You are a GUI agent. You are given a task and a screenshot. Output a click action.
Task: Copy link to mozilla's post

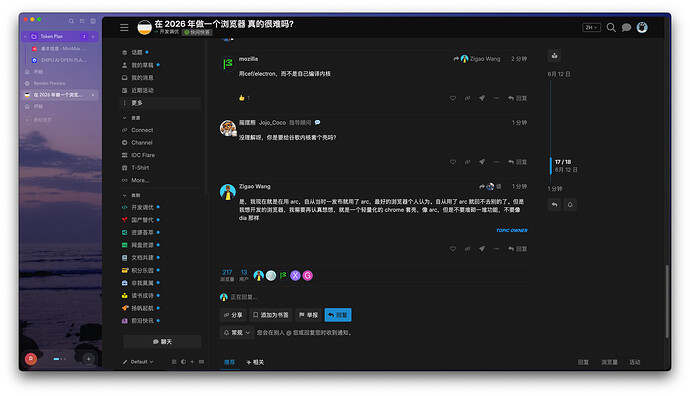[467, 98]
